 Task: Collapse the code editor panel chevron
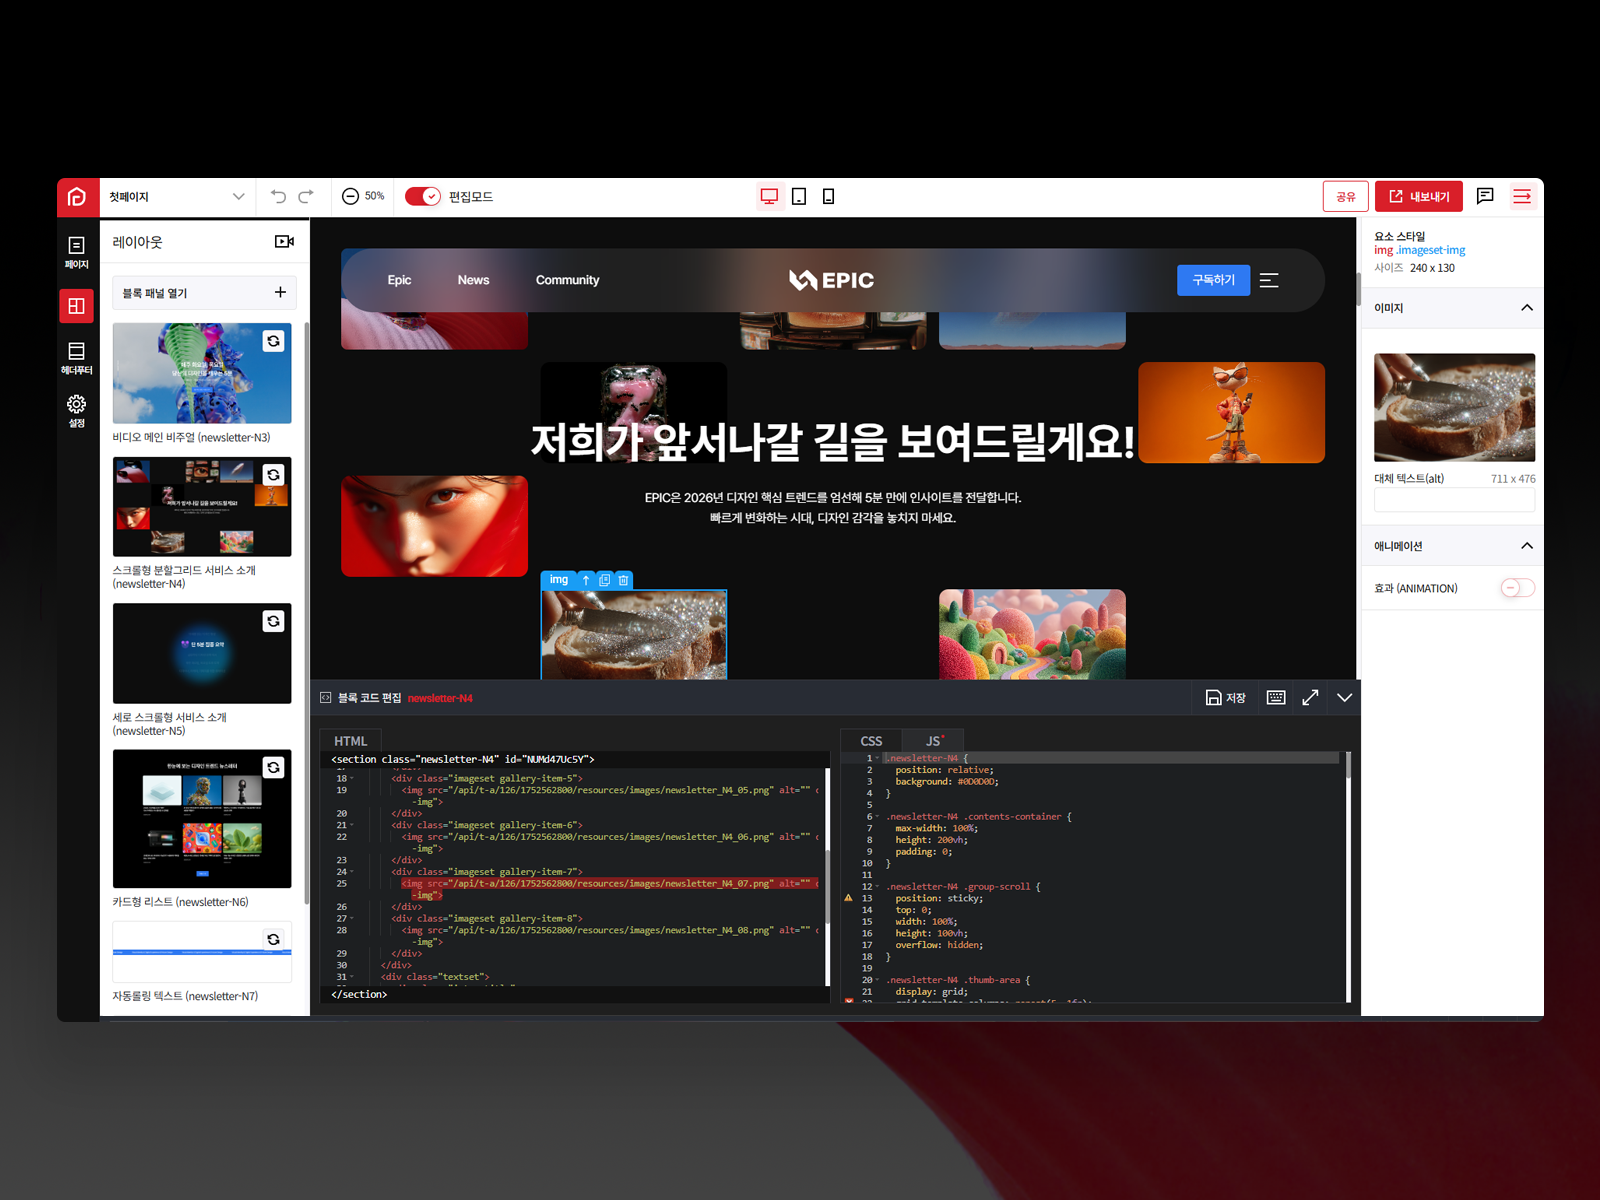(x=1344, y=698)
